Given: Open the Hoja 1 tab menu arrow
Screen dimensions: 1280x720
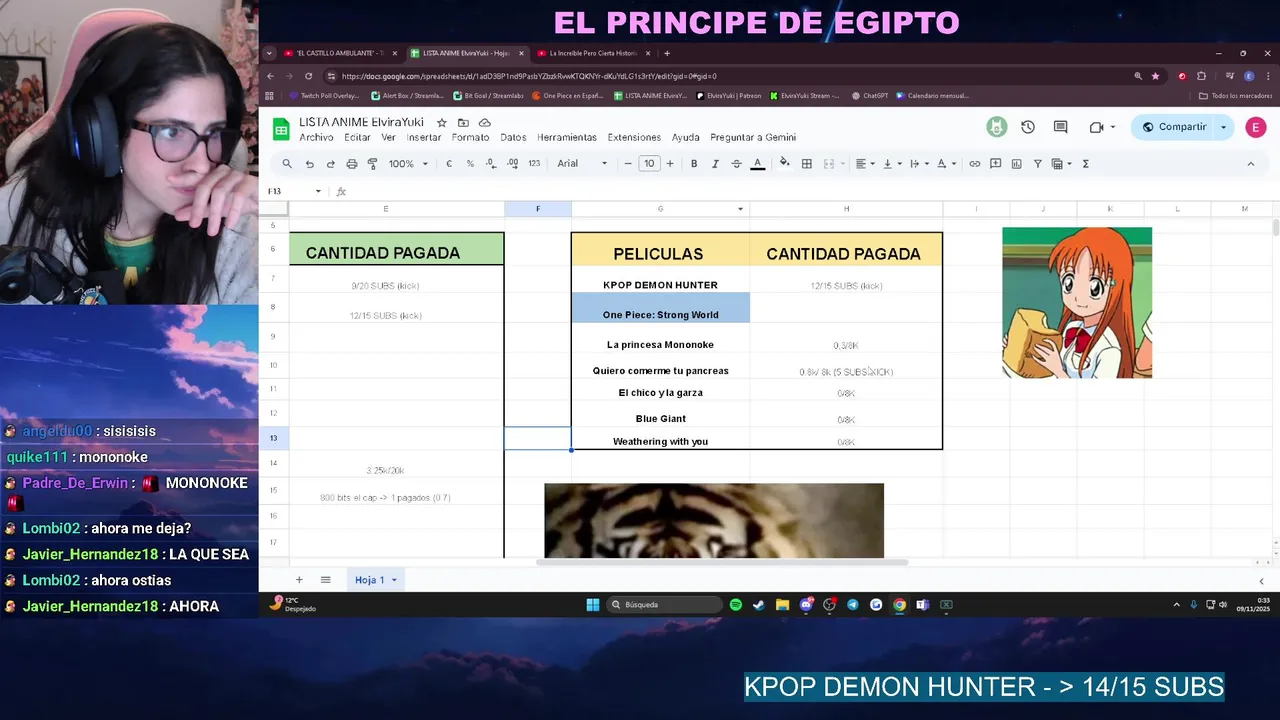Looking at the screenshot, I should point(394,580).
